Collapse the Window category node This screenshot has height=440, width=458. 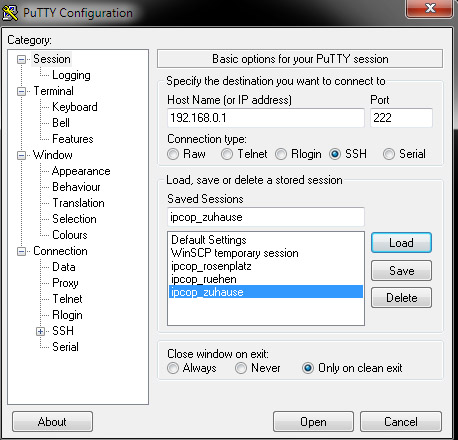21,155
